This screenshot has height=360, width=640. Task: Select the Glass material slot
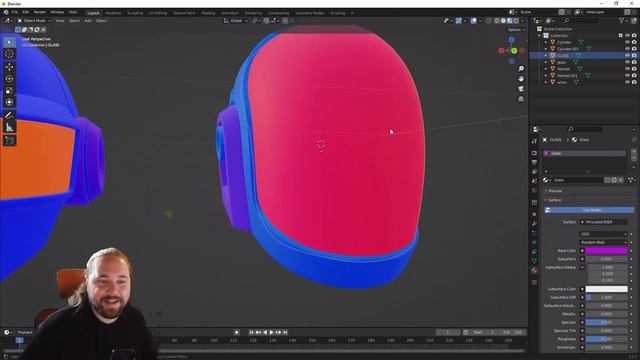[x=584, y=153]
